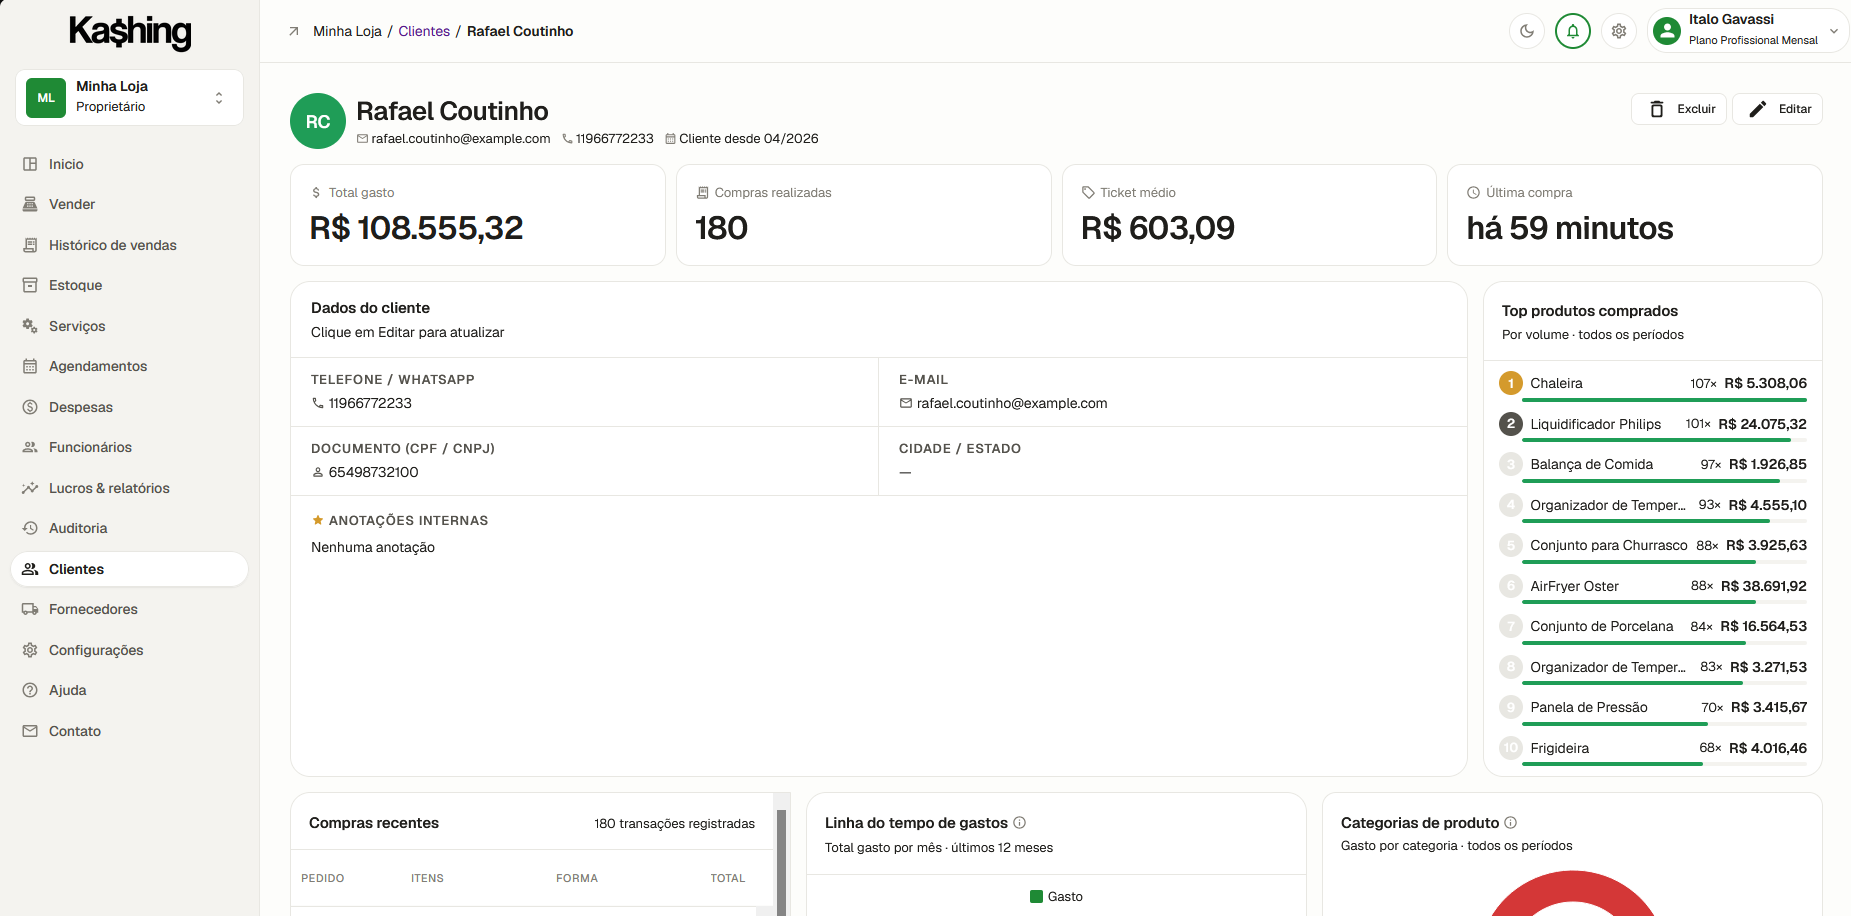Viewport: 1851px width, 916px height.
Task: Click user avatar icon for Italo Gavassi
Action: click(x=1667, y=31)
